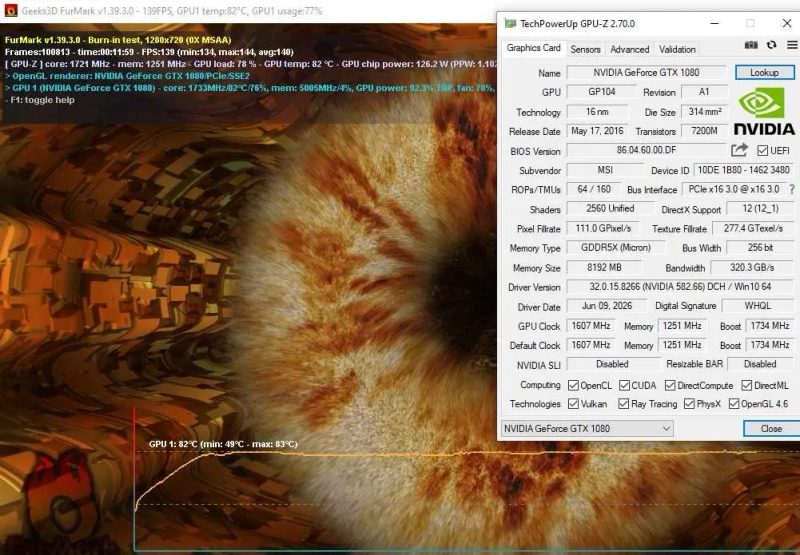Toggle the CUDA checkbox
This screenshot has width=800, height=555.
[x=624, y=385]
